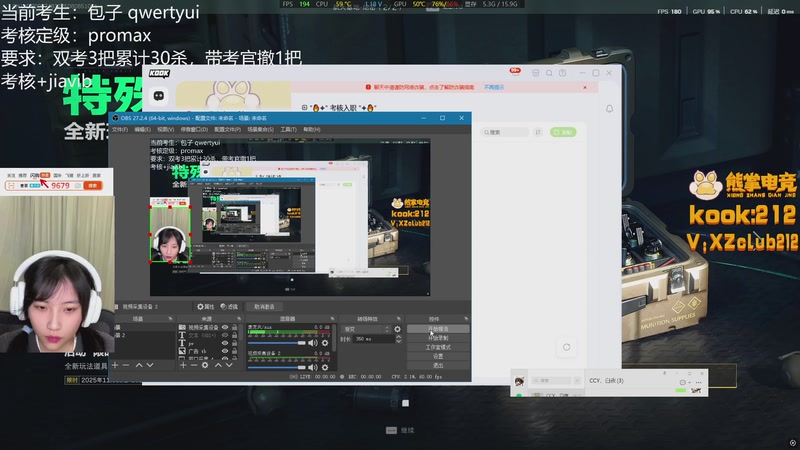800x450 pixels.
Task: Open the 滤镜 filters button in OBS
Action: (229, 307)
